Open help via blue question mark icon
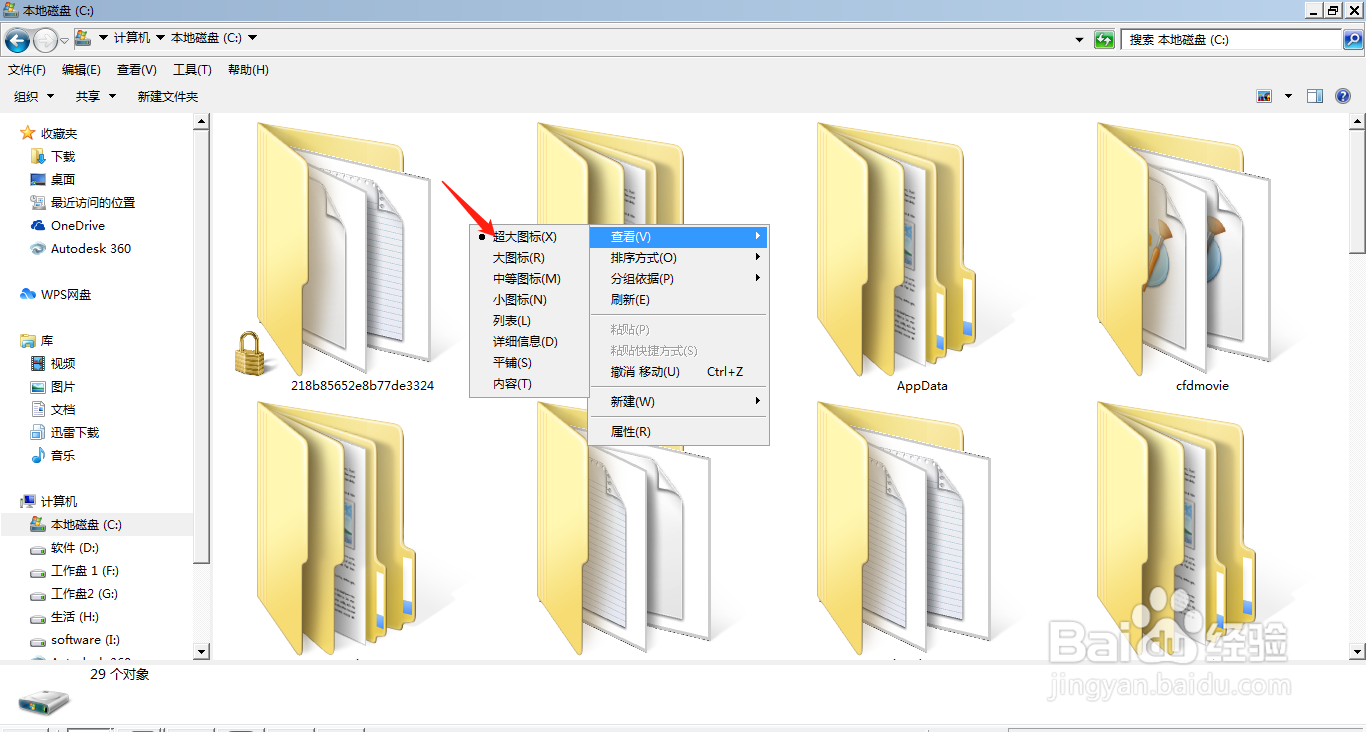 [x=1343, y=96]
